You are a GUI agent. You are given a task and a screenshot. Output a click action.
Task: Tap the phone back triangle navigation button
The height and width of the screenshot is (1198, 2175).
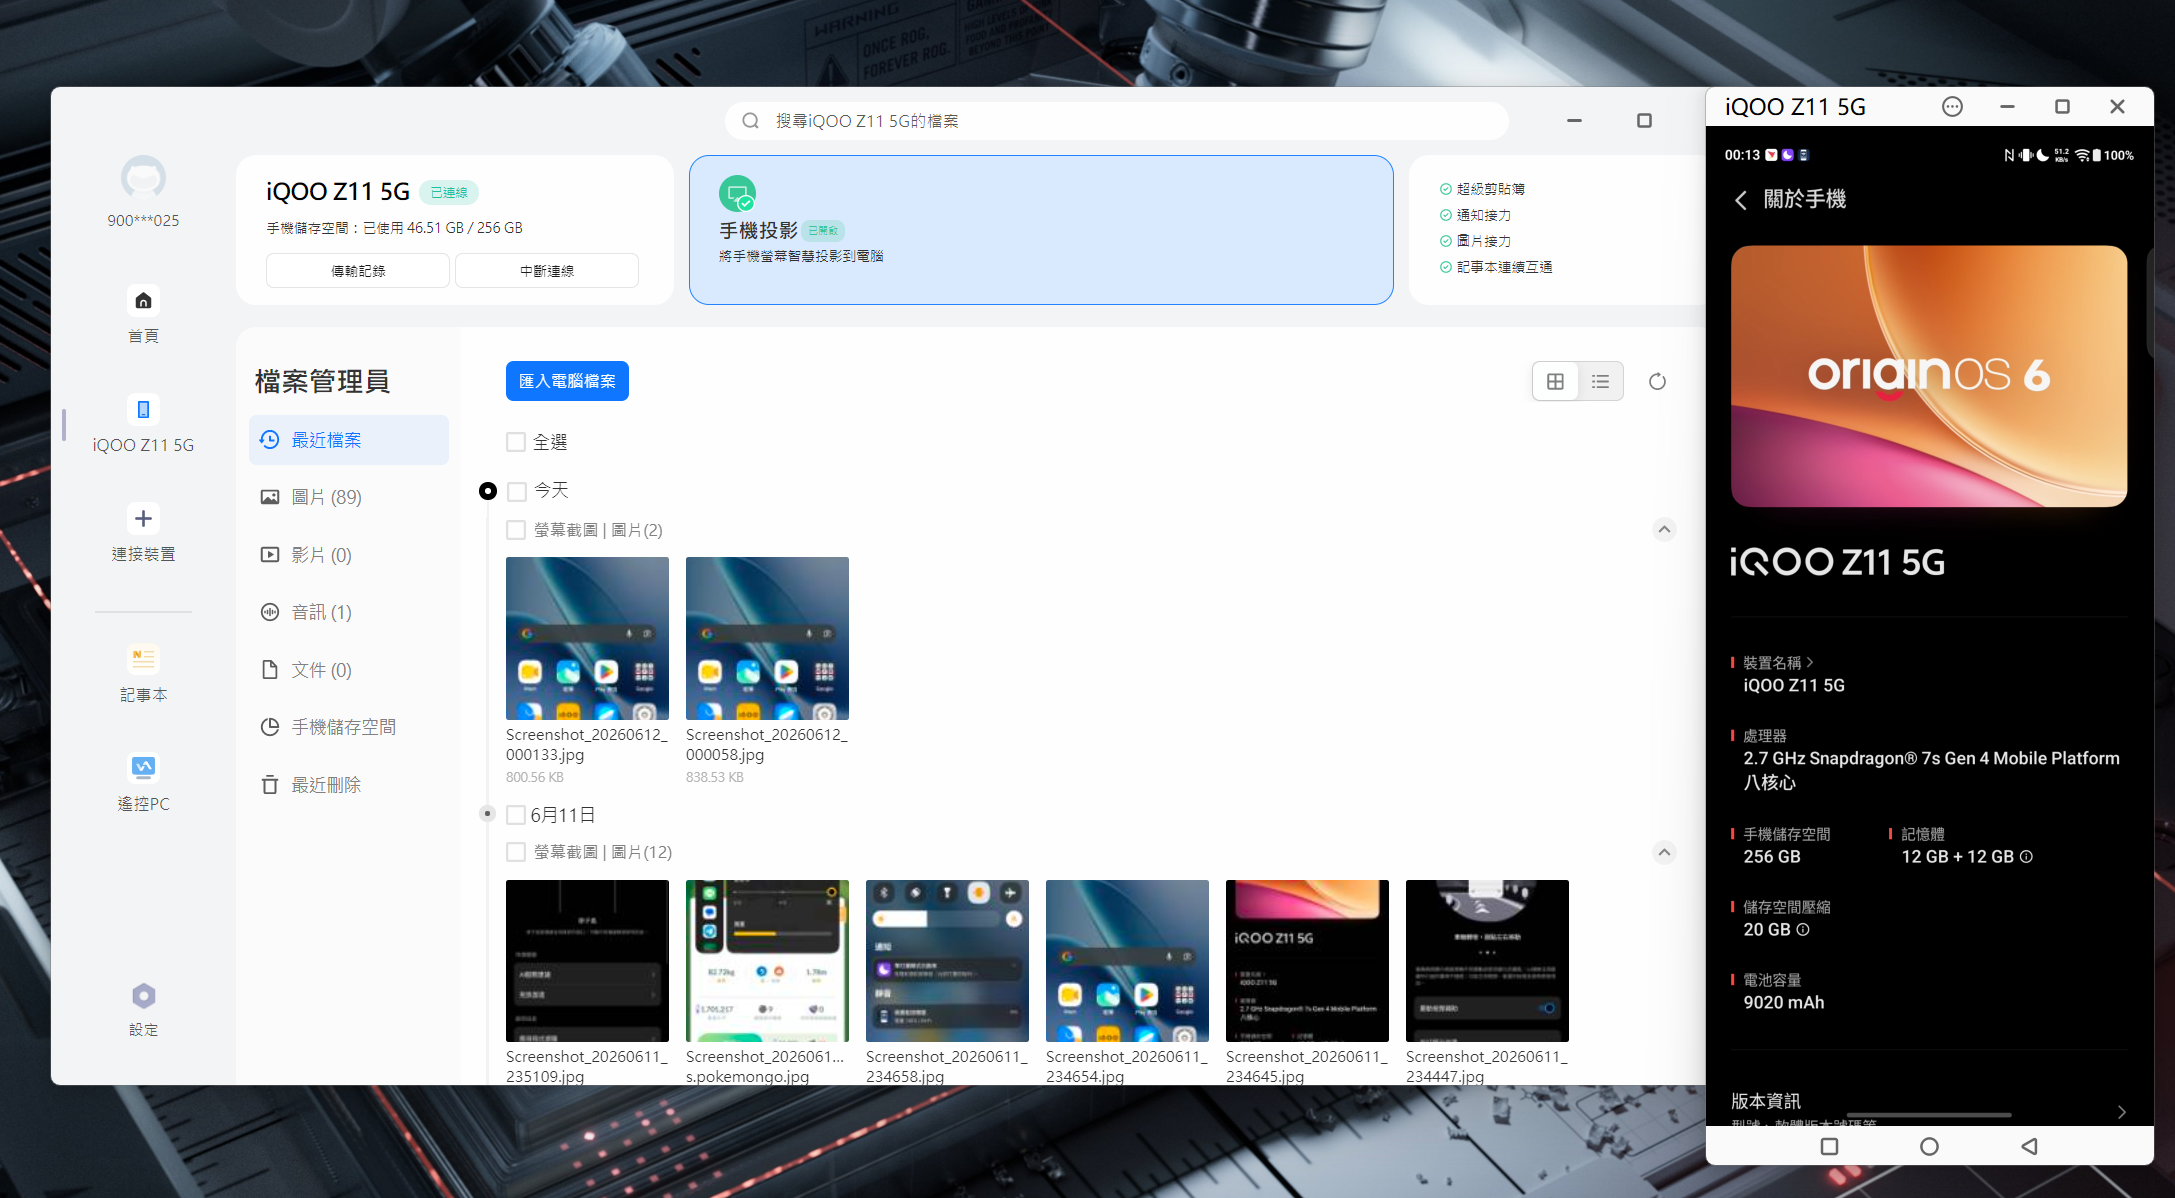[2029, 1146]
